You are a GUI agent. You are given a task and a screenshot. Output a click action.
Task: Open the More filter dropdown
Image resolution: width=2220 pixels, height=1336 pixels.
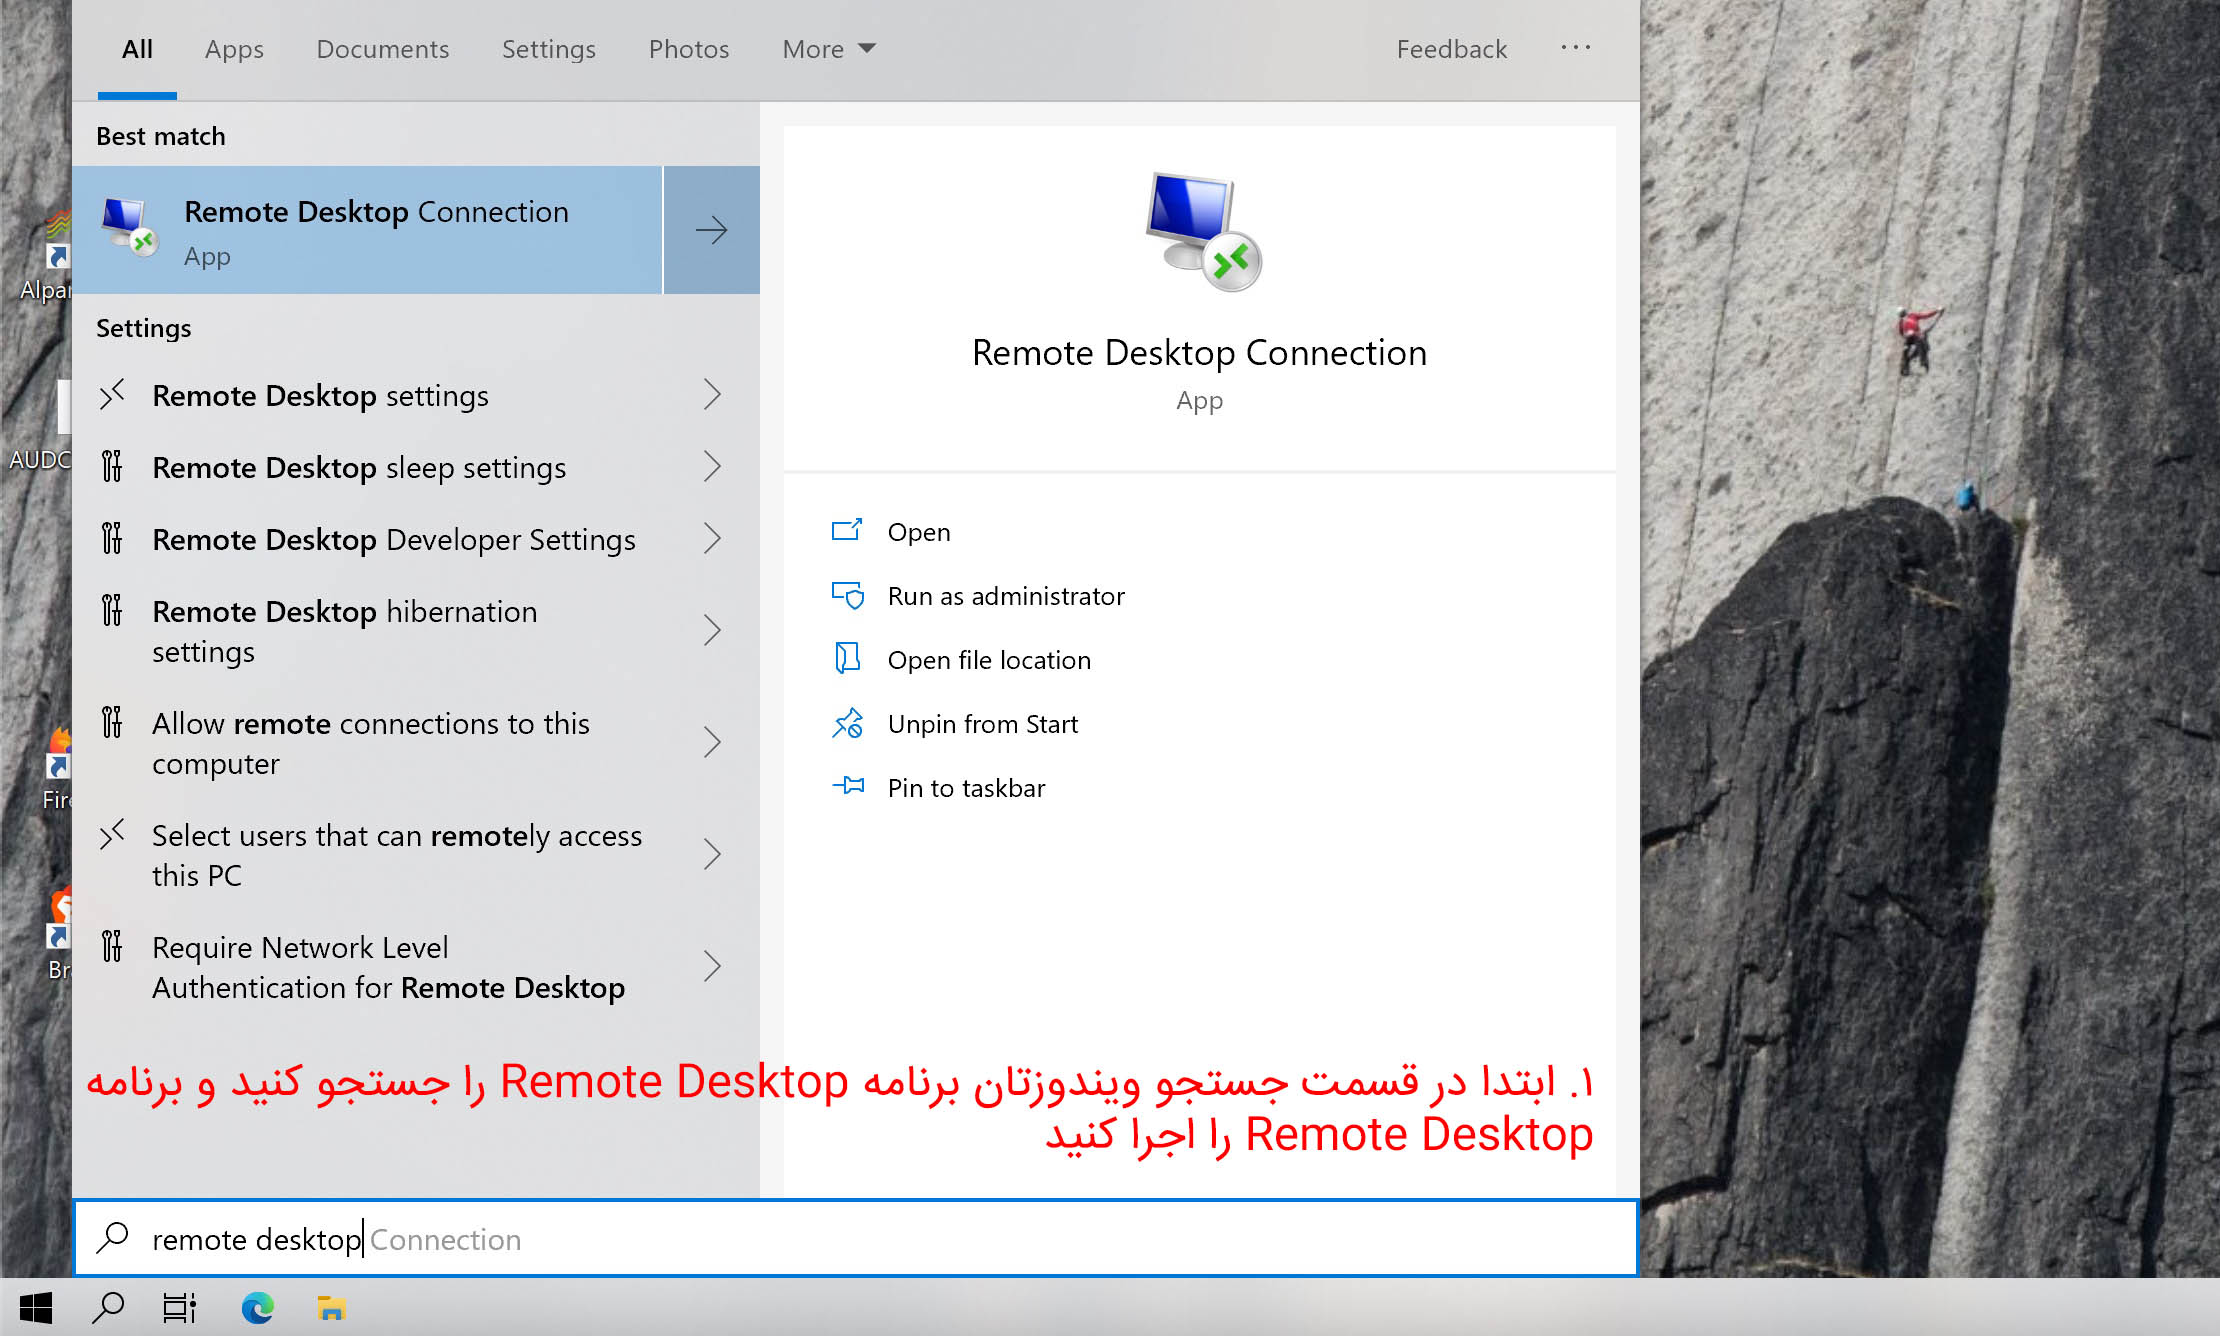[828, 49]
